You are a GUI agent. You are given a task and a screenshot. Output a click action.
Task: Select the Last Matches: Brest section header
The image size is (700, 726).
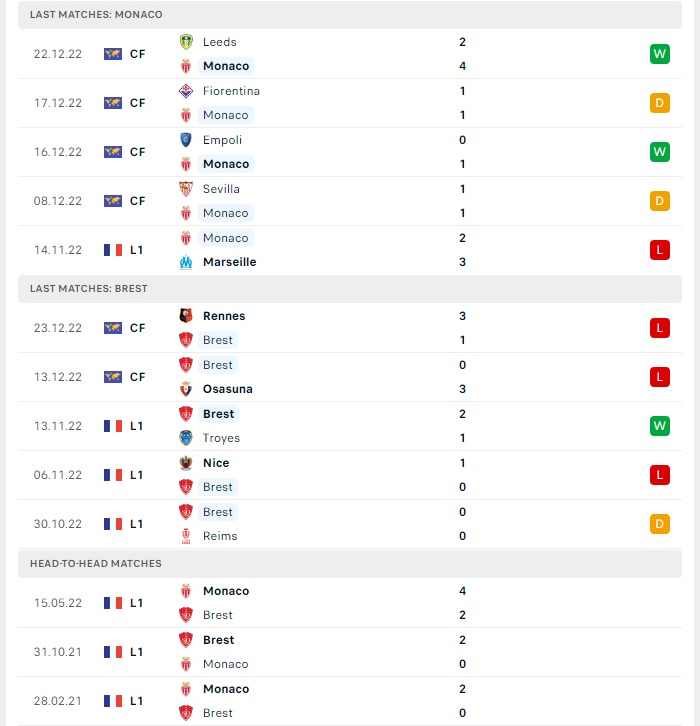[350, 288]
